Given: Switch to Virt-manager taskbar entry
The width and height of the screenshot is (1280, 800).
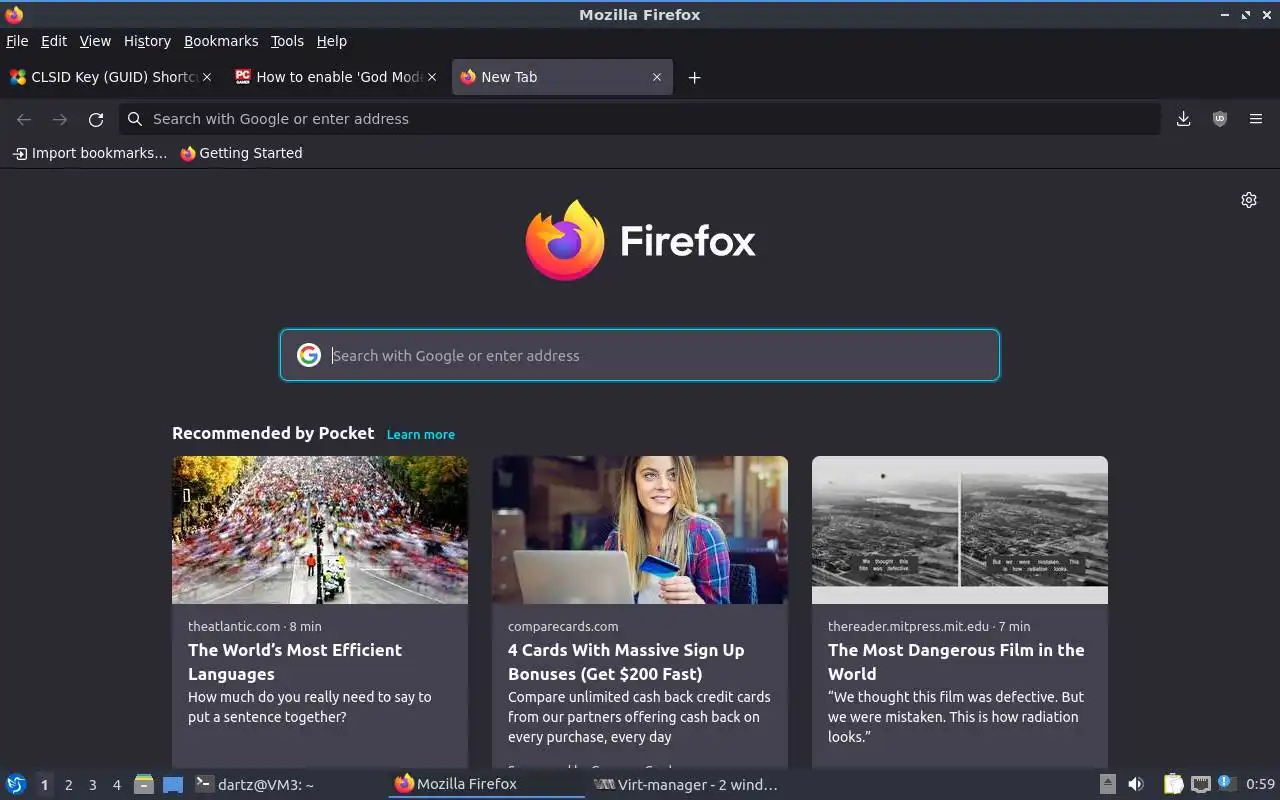Looking at the screenshot, I should tap(686, 784).
